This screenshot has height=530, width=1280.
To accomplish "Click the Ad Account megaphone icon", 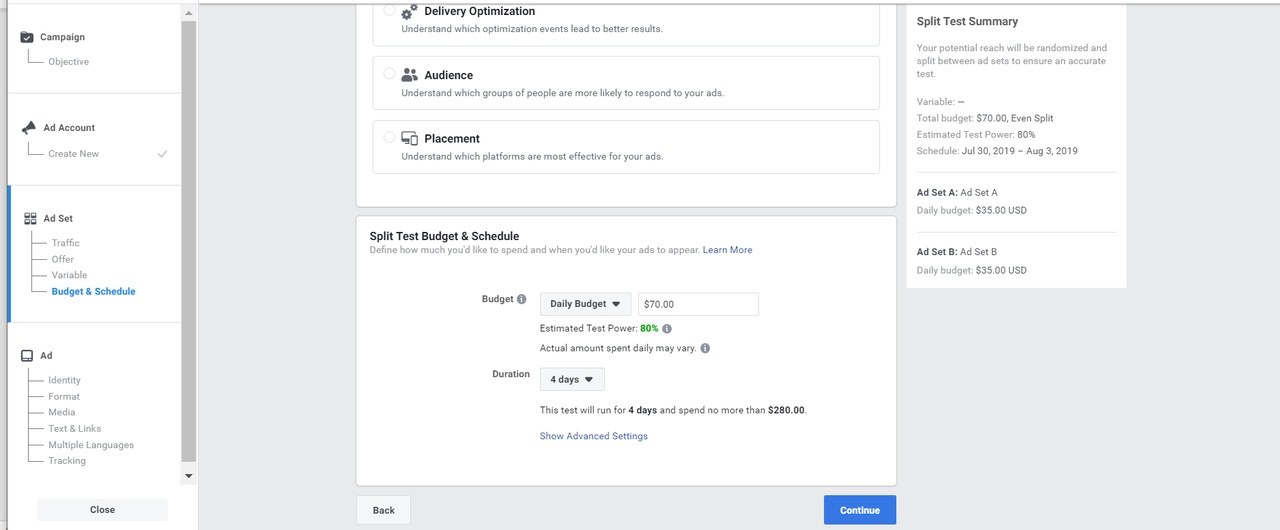I will [x=28, y=128].
